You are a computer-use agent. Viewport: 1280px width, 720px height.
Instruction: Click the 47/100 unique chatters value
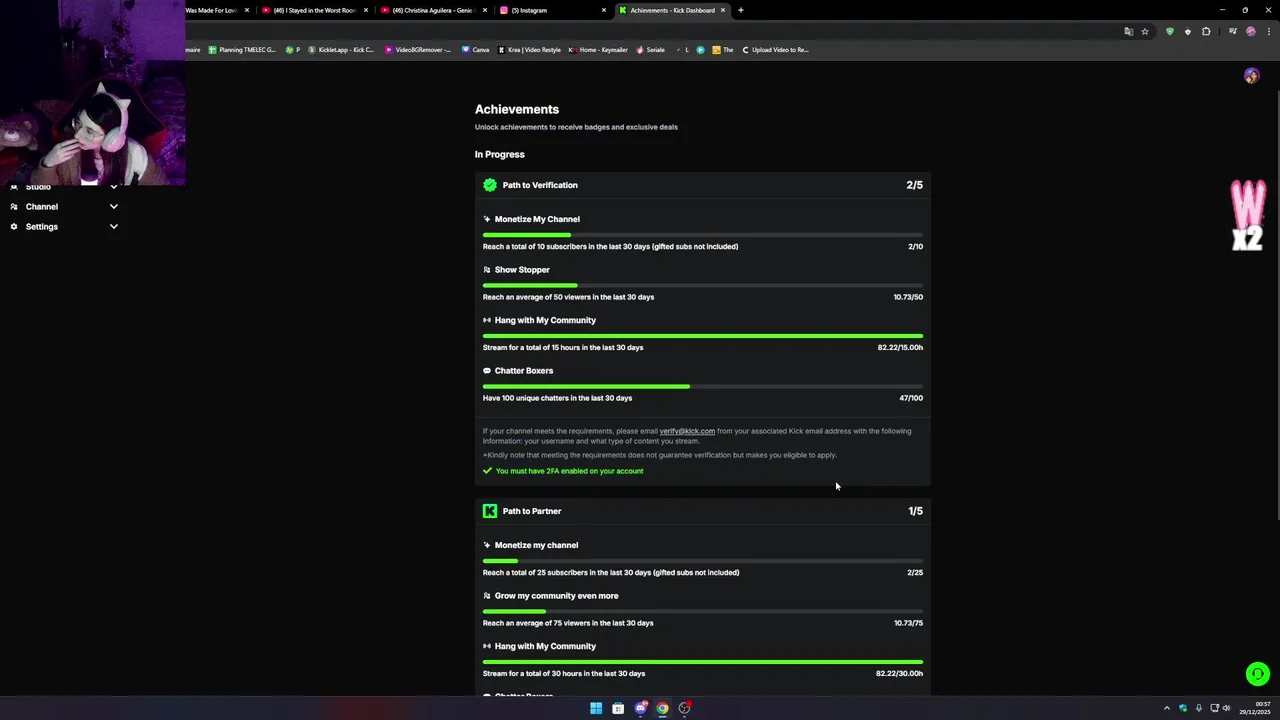tap(911, 398)
